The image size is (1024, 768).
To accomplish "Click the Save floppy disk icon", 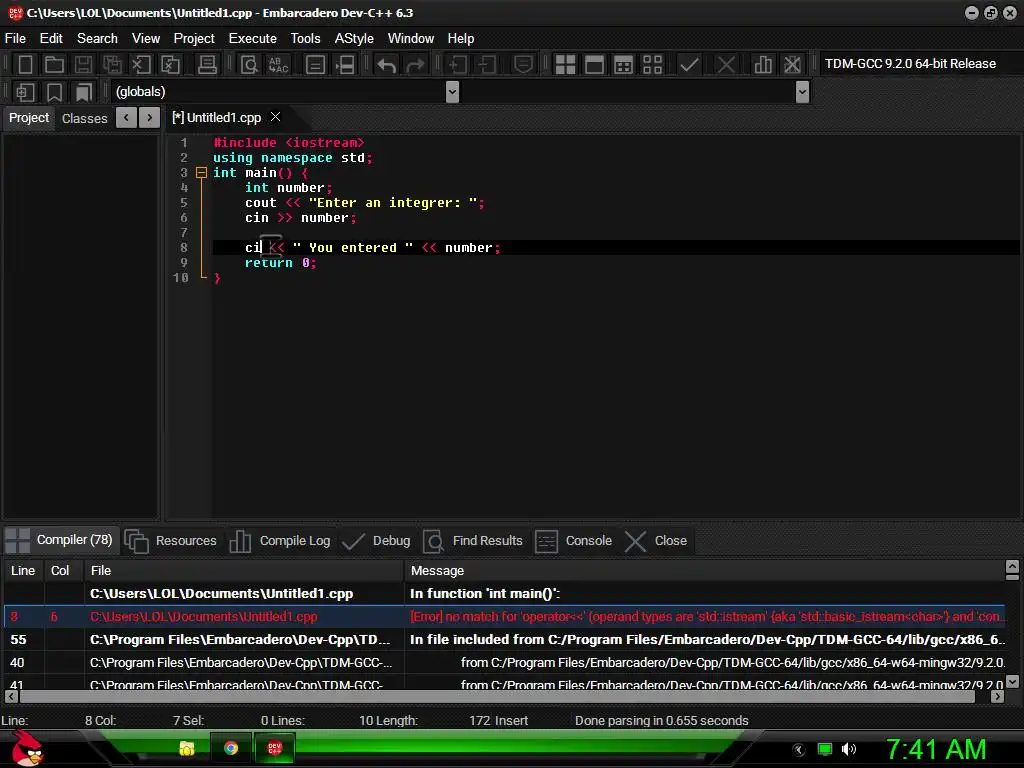I will [x=83, y=64].
